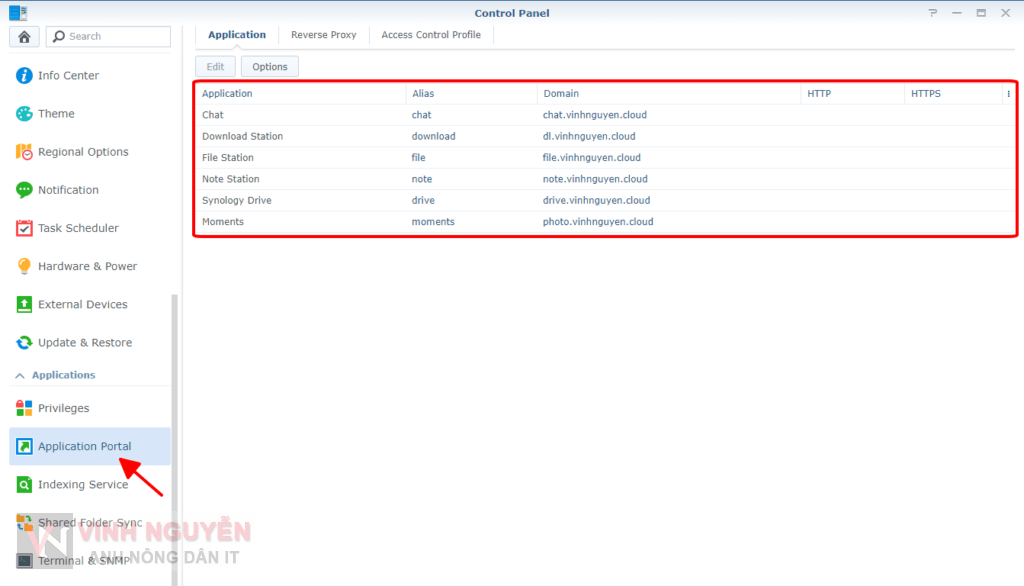
Task: Switch to Access Control Profile tab
Action: (431, 35)
